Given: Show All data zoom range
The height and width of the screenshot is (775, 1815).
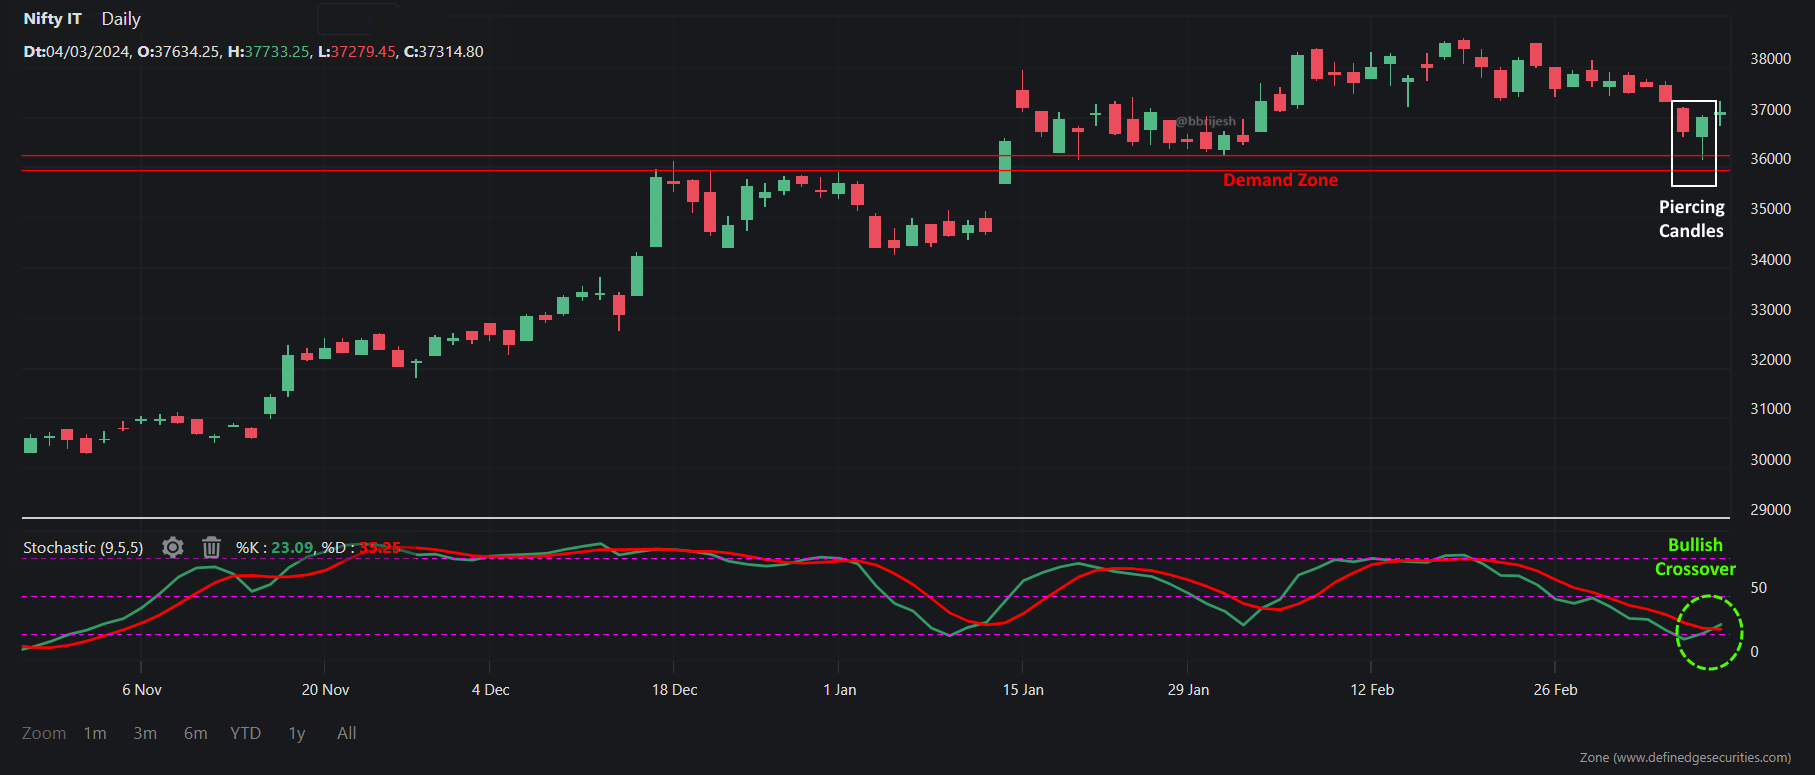Looking at the screenshot, I should [x=347, y=733].
